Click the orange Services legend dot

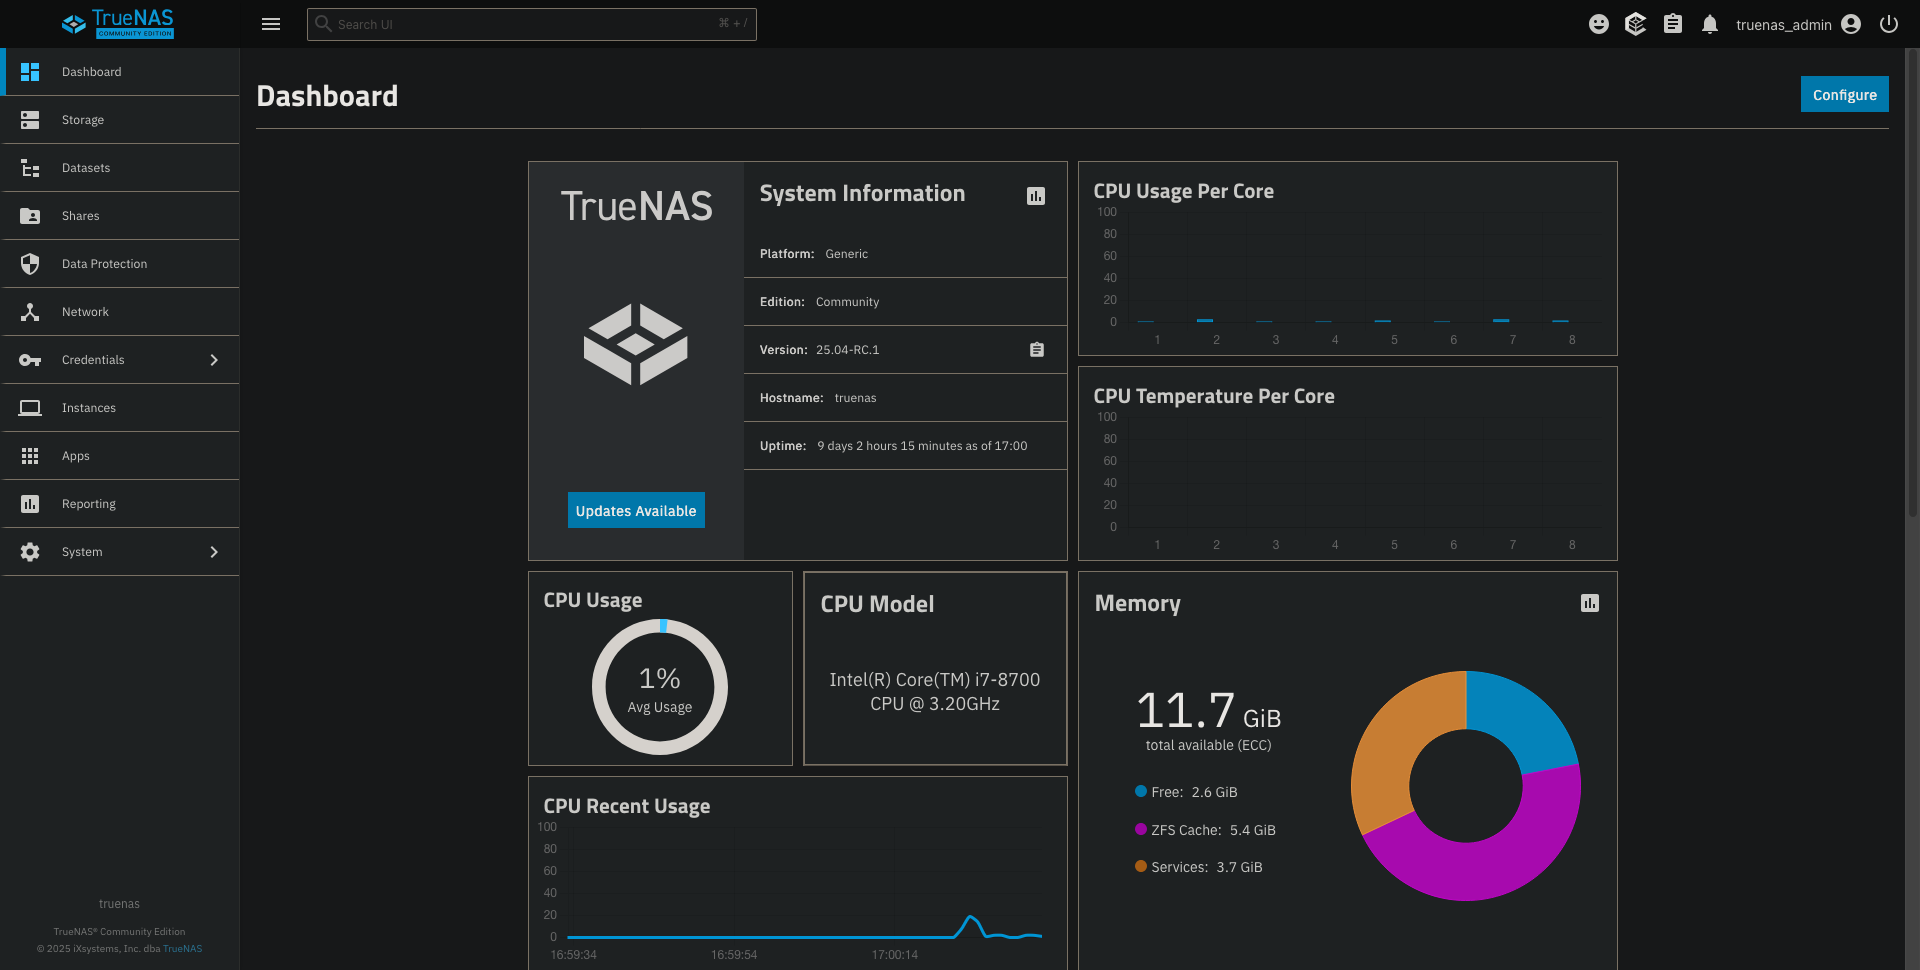[x=1141, y=866]
